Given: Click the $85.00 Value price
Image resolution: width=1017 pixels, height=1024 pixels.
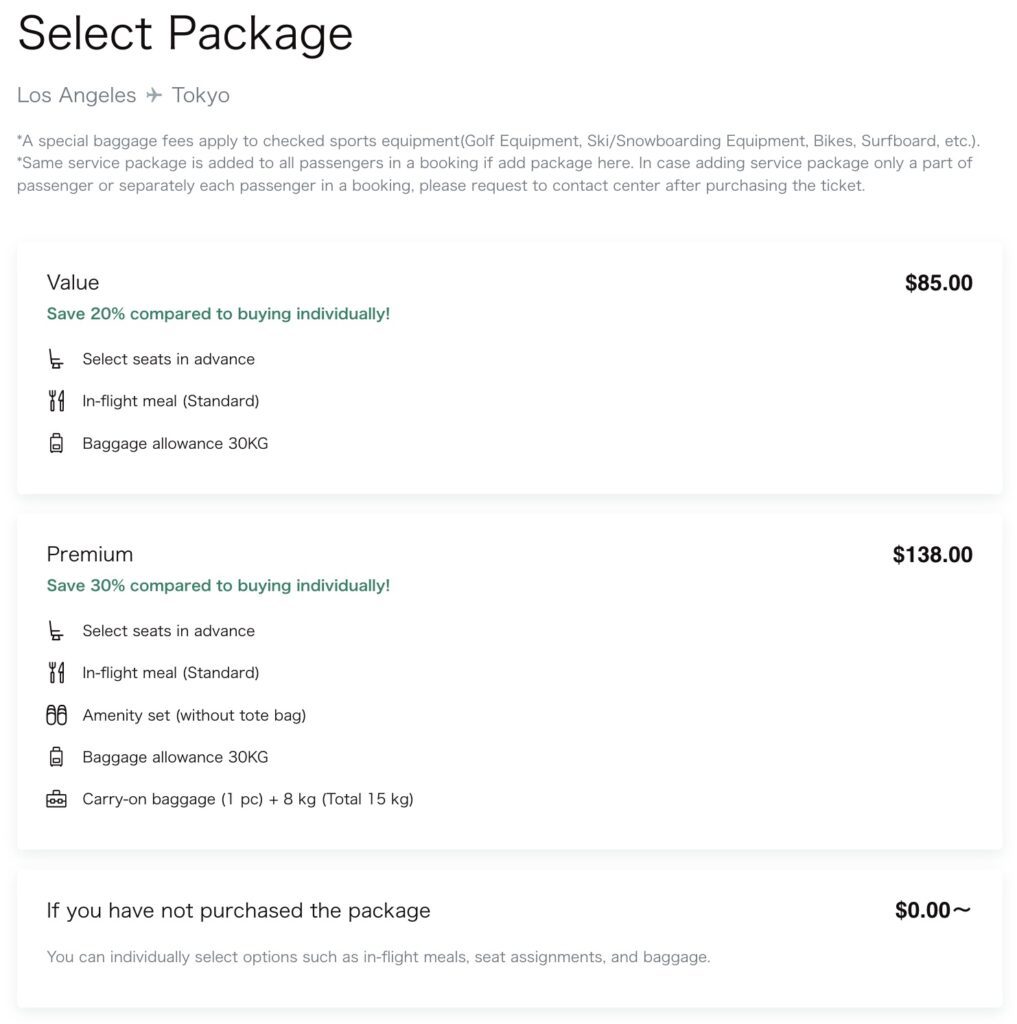Looking at the screenshot, I should (938, 283).
